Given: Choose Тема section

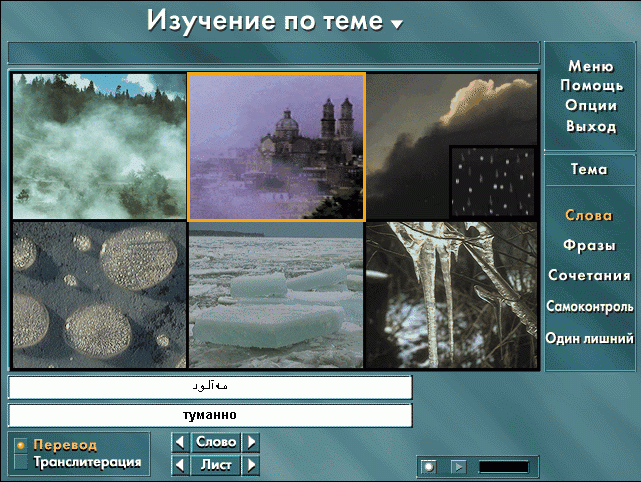Looking at the screenshot, I should pyautogui.click(x=589, y=169).
